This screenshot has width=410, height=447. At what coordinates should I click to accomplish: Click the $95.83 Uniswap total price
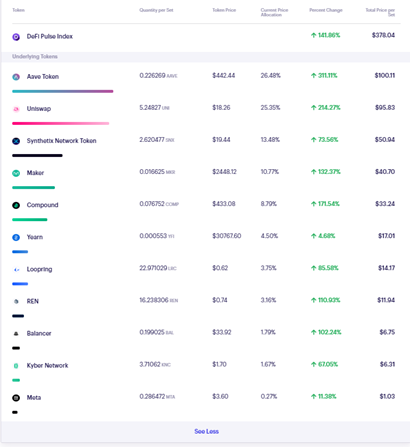385,108
